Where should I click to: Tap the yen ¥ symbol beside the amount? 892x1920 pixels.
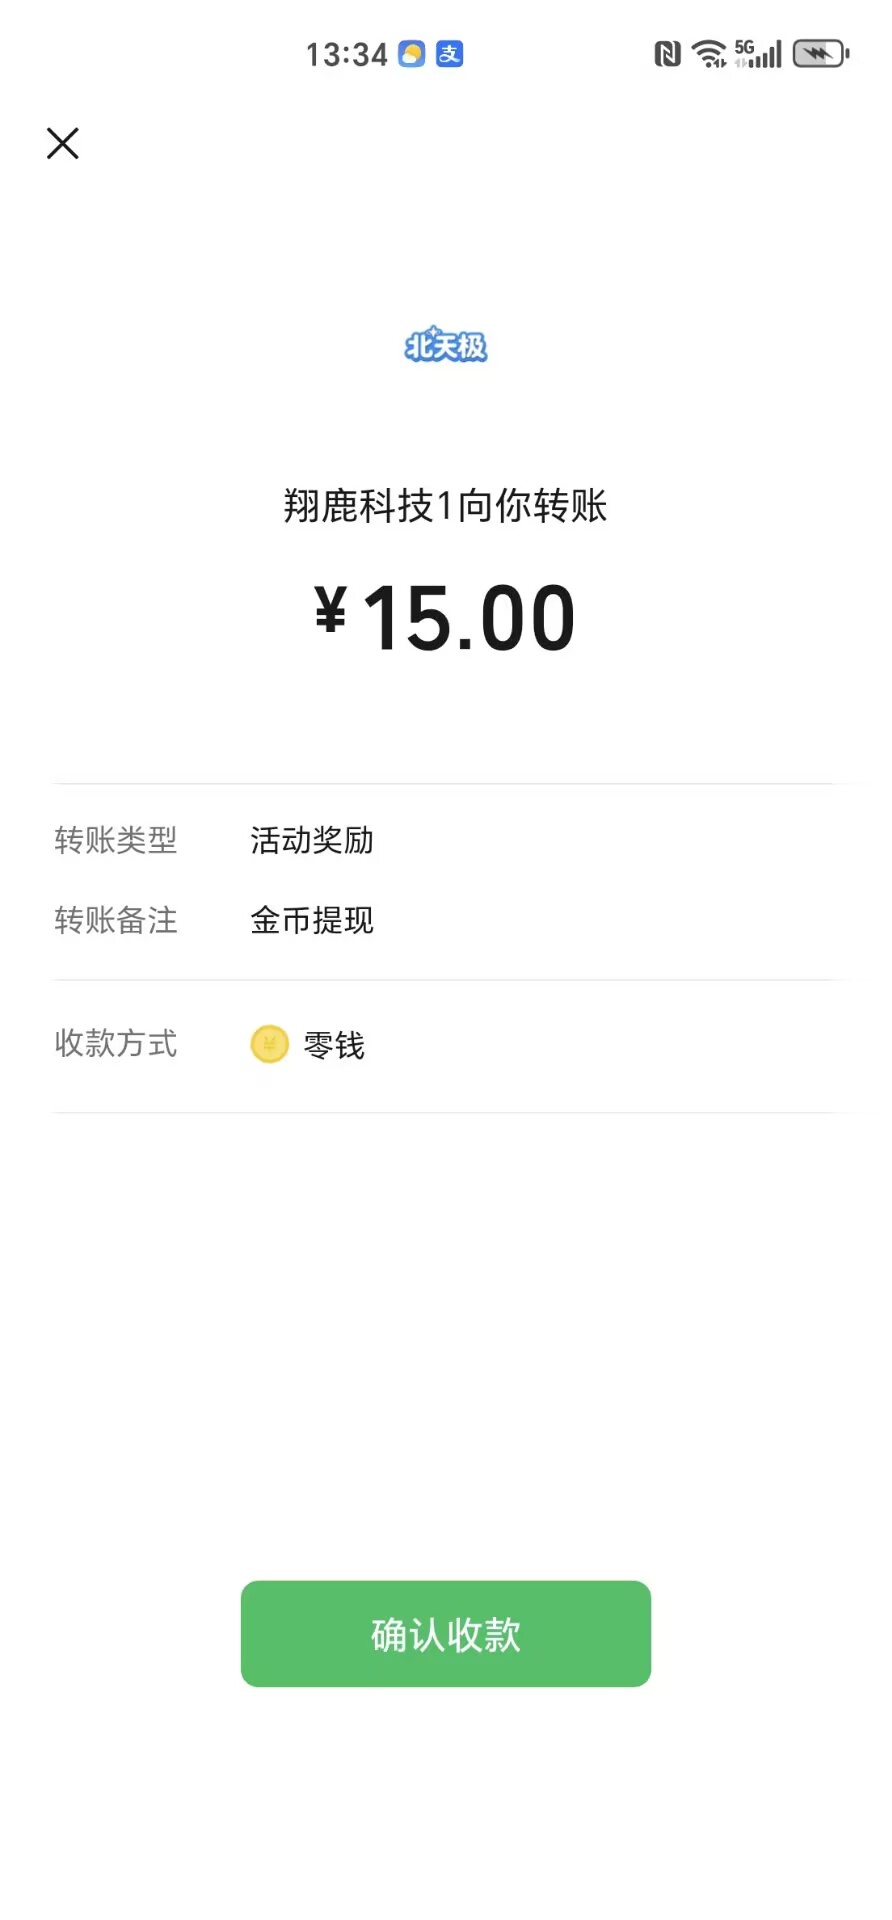[x=331, y=610]
